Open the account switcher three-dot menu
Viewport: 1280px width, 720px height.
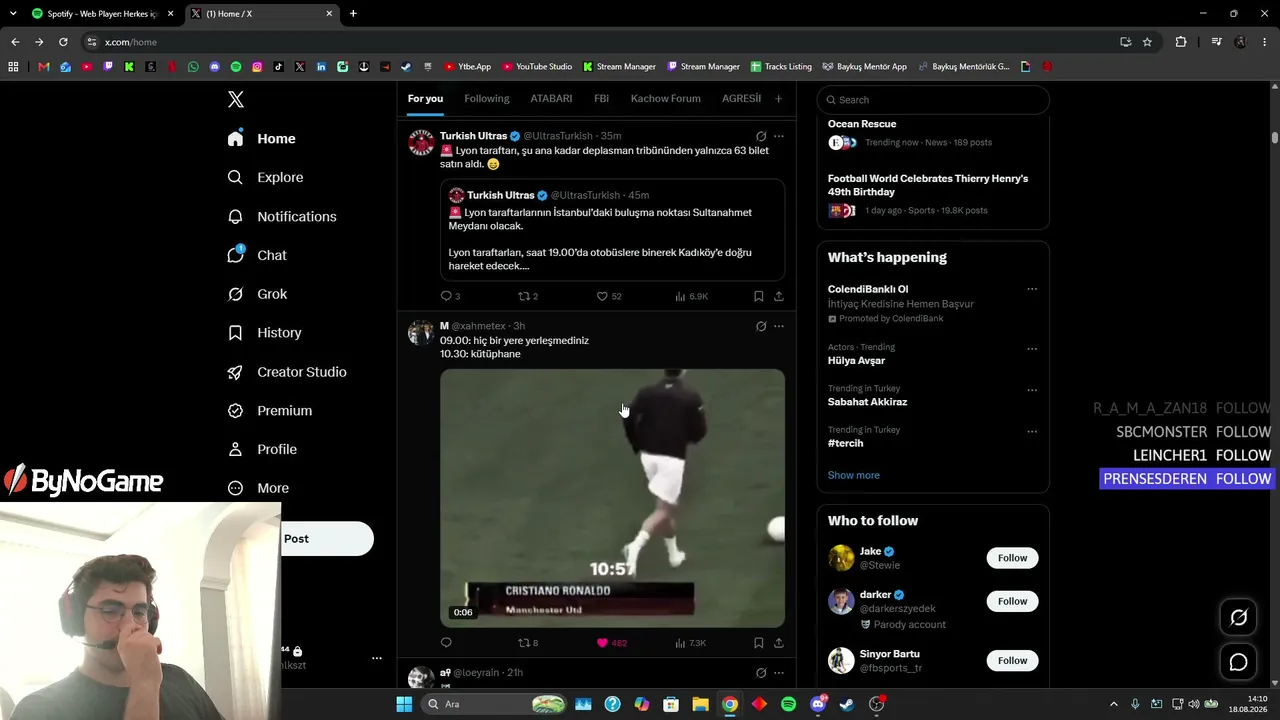377,658
